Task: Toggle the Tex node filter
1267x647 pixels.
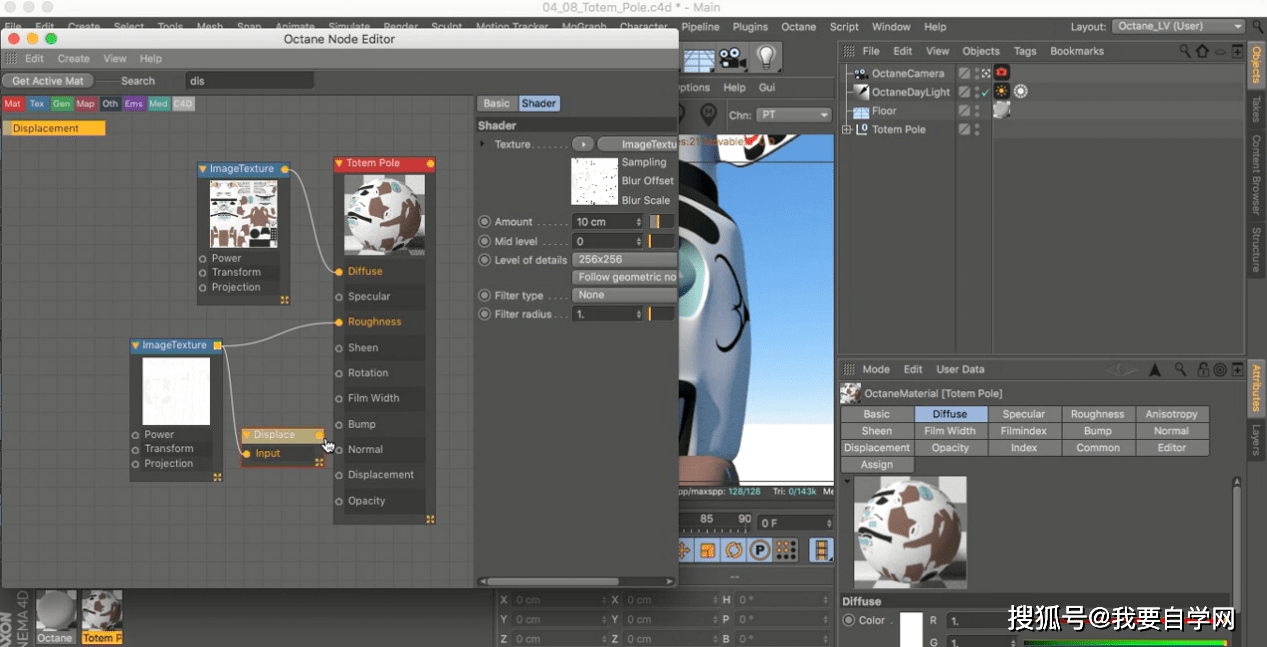Action: (37, 104)
